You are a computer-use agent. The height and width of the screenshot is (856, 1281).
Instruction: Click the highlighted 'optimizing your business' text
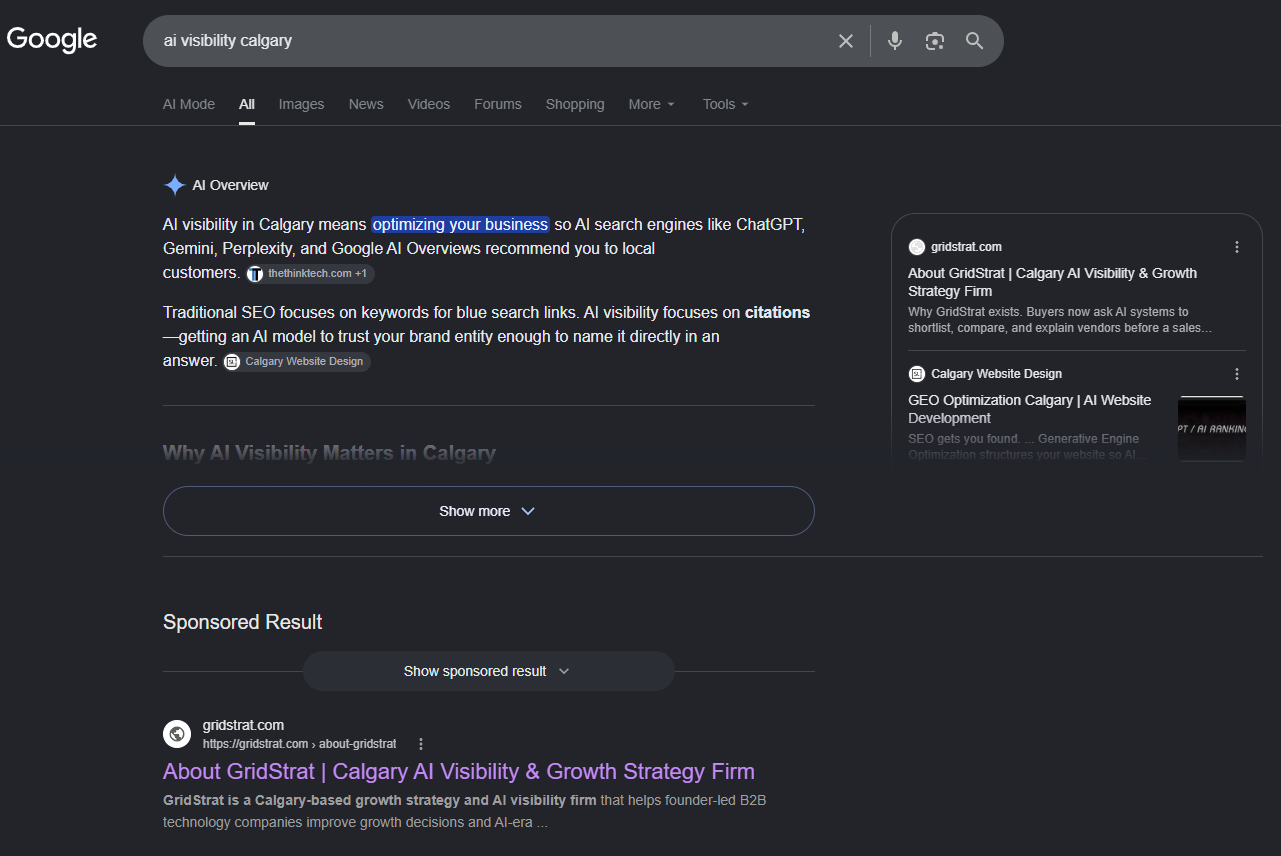click(x=461, y=224)
